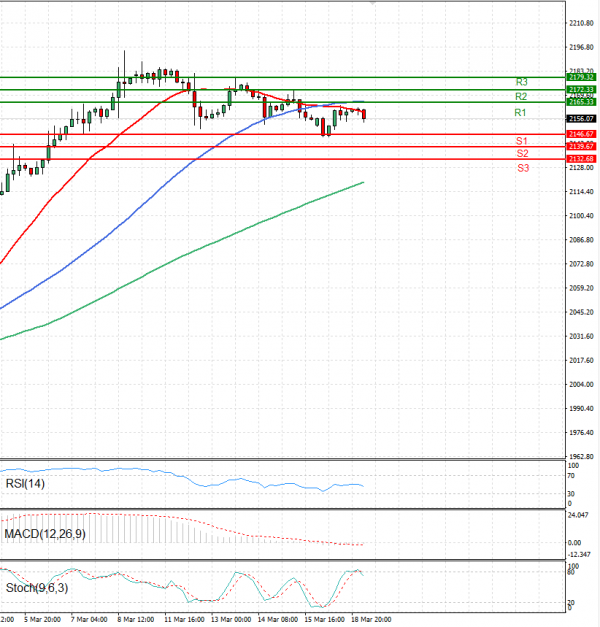This screenshot has height=627, width=600.
Task: Click the 7 Mar 04:00 time label
Action: 89,619
